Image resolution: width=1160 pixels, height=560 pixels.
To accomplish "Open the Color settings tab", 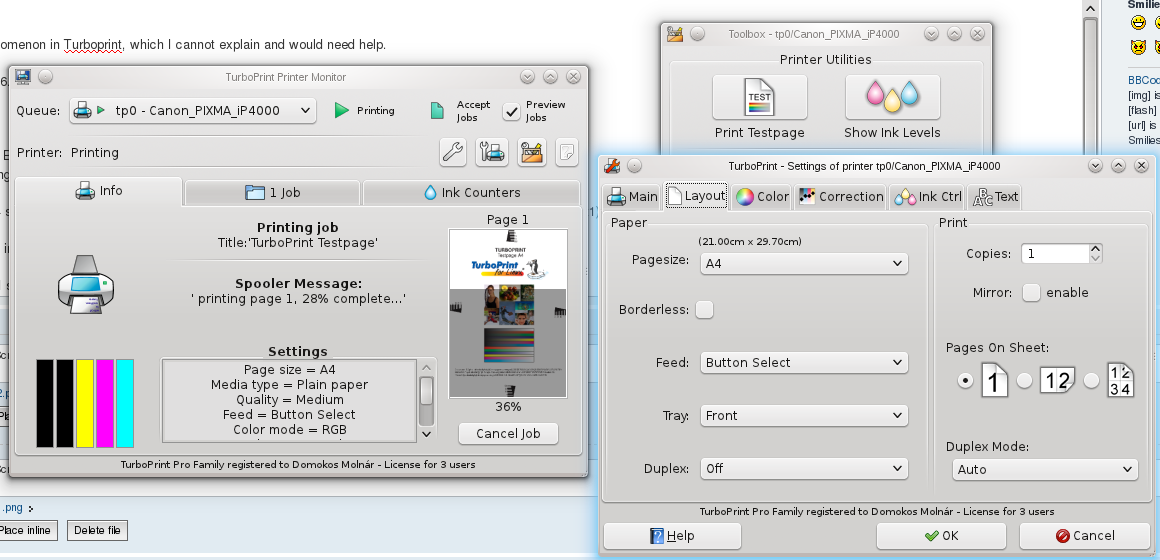I will (762, 196).
